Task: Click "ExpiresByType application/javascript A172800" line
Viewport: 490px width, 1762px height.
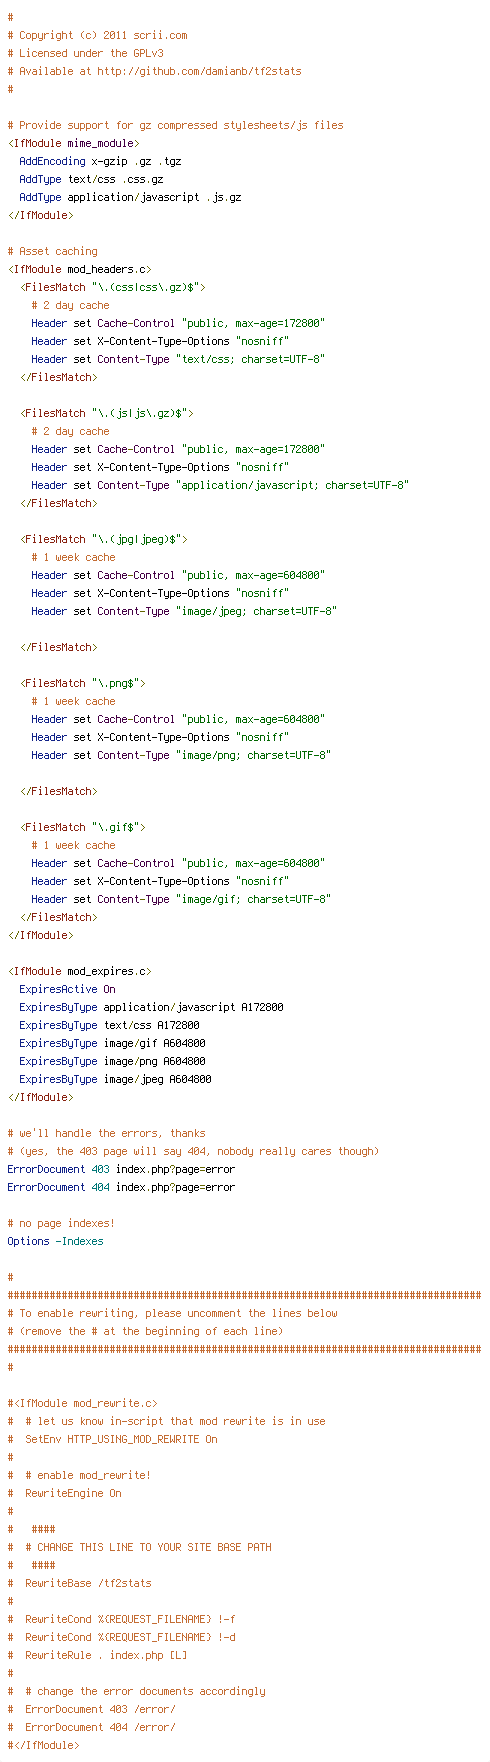Action: coord(151,1007)
